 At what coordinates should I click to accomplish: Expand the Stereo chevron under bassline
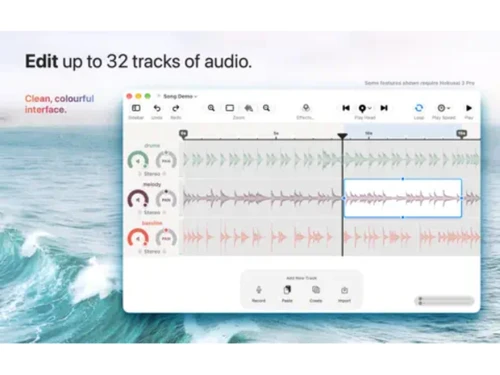point(140,251)
